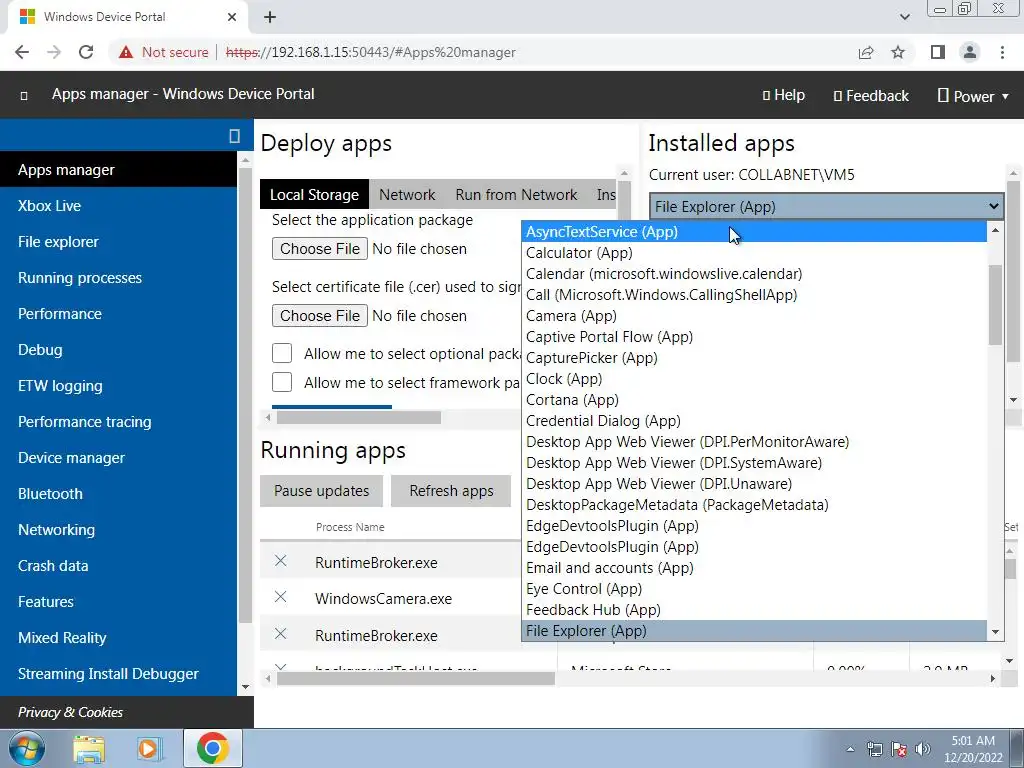This screenshot has width=1024, height=768.
Task: Click the network tray icon
Action: click(x=874, y=750)
